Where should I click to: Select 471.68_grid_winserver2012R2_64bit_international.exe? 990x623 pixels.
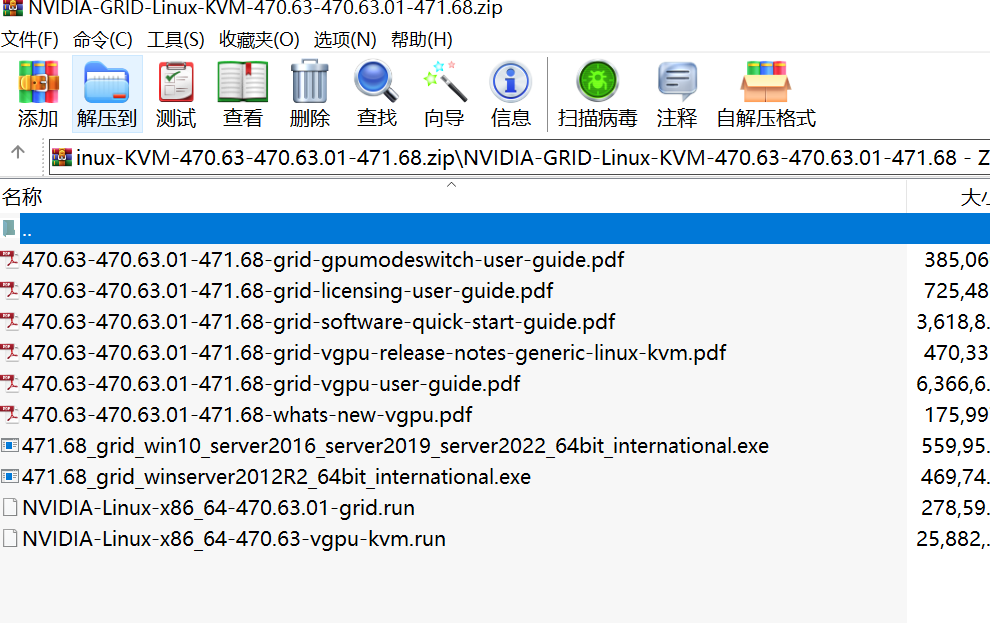coord(276,477)
